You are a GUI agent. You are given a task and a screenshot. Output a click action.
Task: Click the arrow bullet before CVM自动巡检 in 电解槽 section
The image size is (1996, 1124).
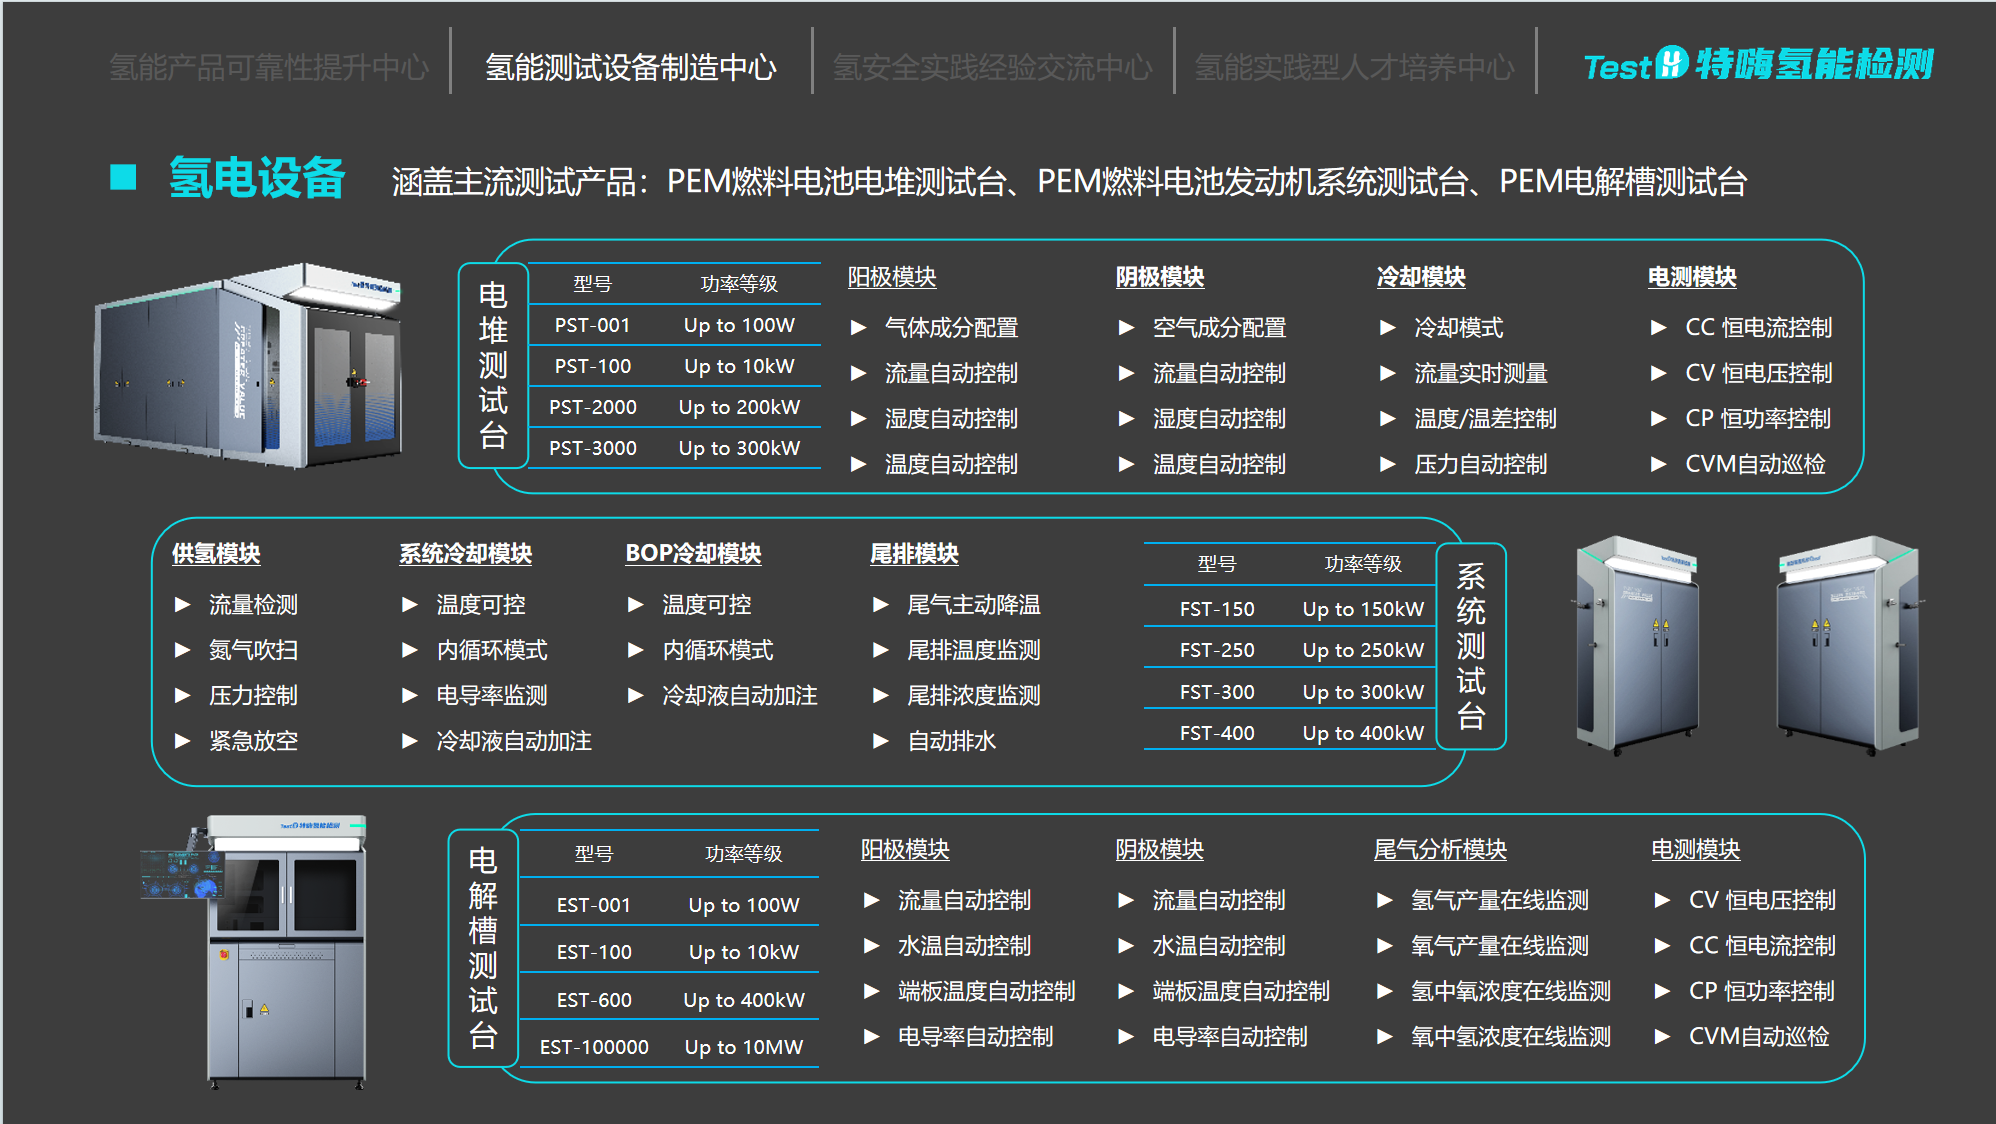click(1661, 1037)
